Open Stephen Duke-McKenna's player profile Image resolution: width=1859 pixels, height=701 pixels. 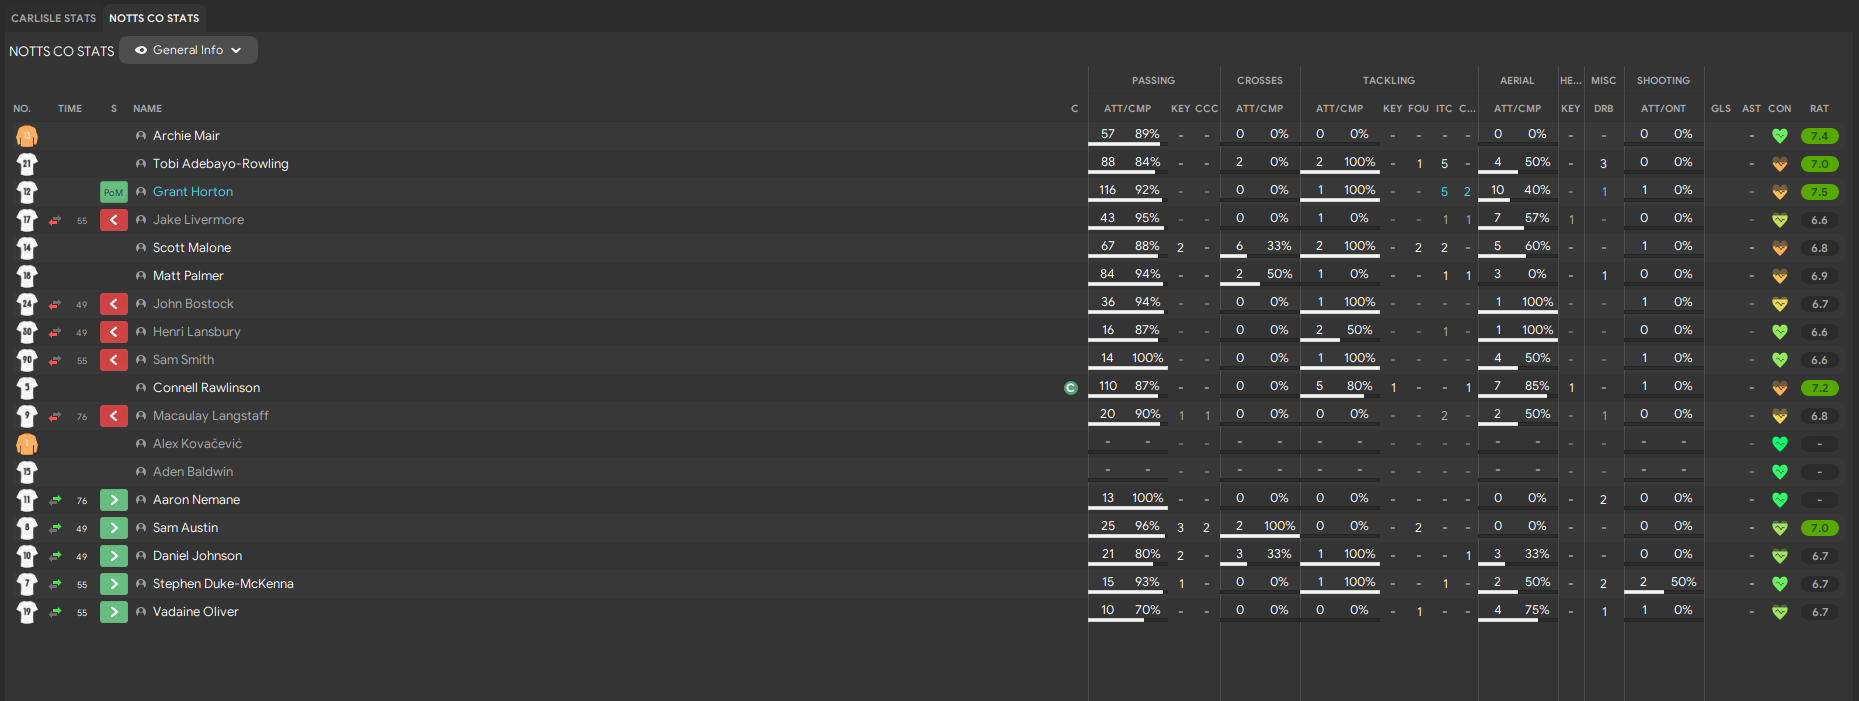click(x=223, y=584)
